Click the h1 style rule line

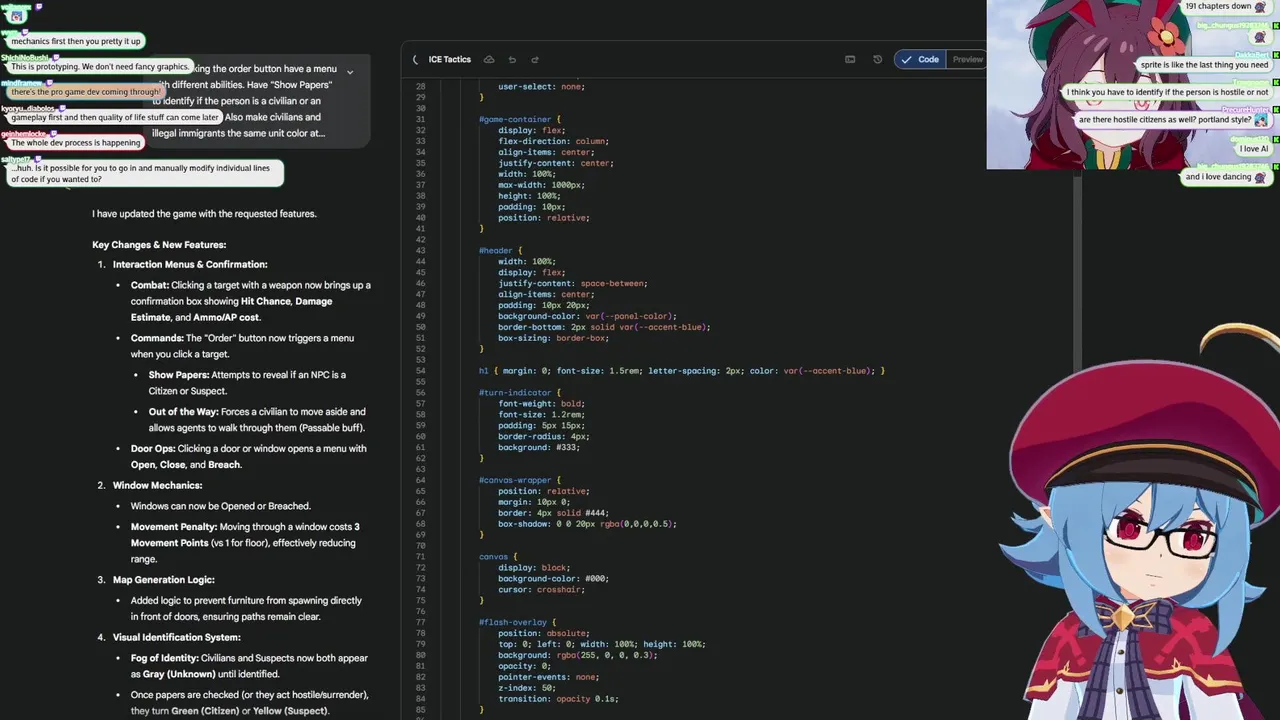[x=681, y=371]
